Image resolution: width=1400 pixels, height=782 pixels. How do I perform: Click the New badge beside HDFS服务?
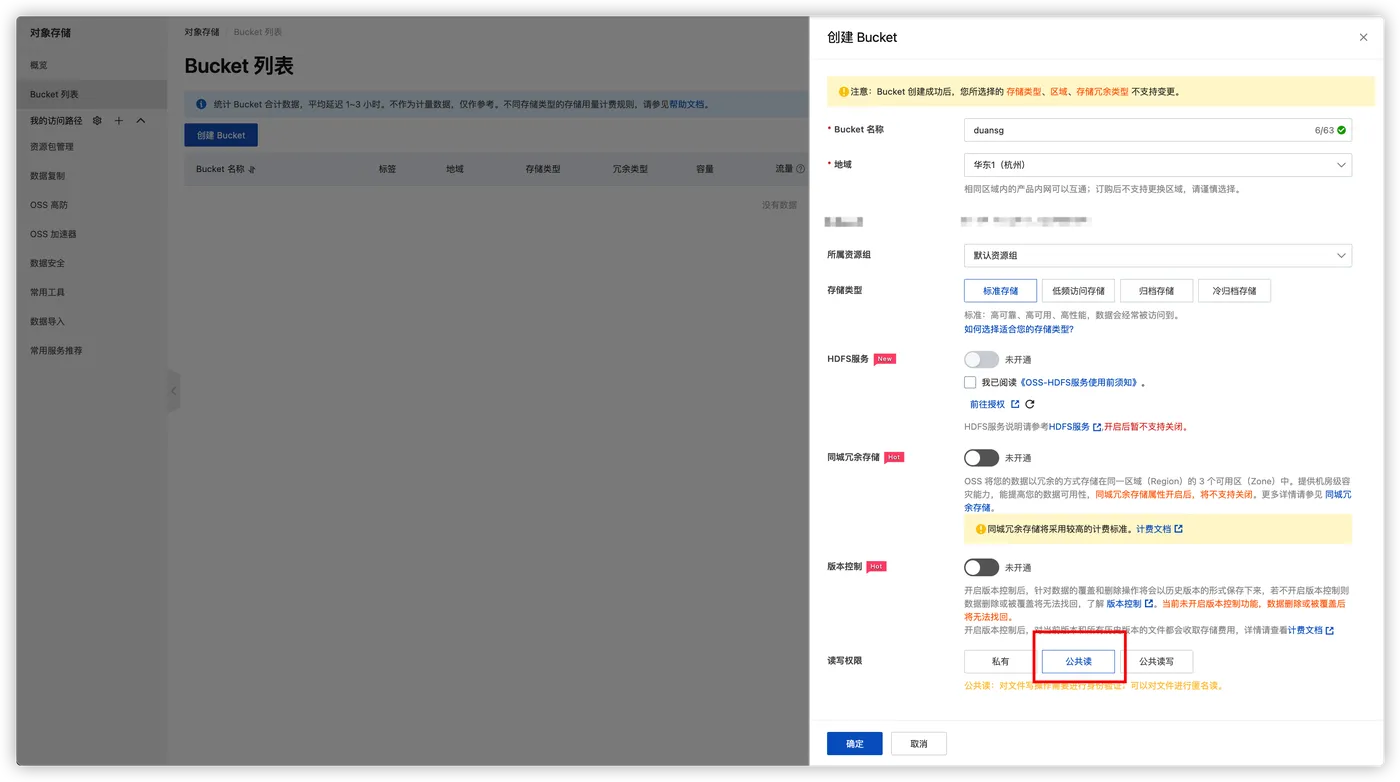coord(885,358)
